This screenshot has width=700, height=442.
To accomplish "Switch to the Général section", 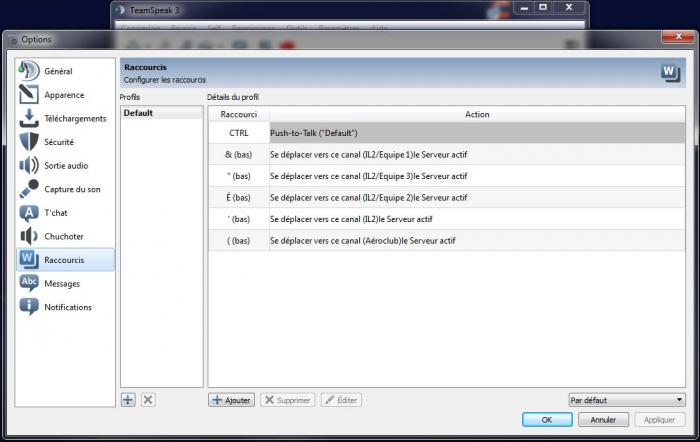I will [58, 71].
